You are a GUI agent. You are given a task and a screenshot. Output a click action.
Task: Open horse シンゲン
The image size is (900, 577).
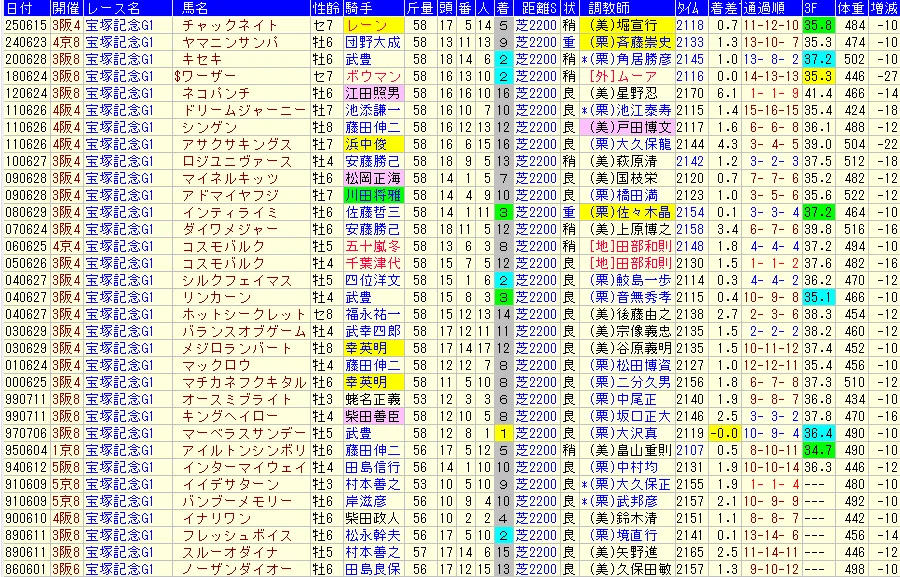click(x=209, y=127)
